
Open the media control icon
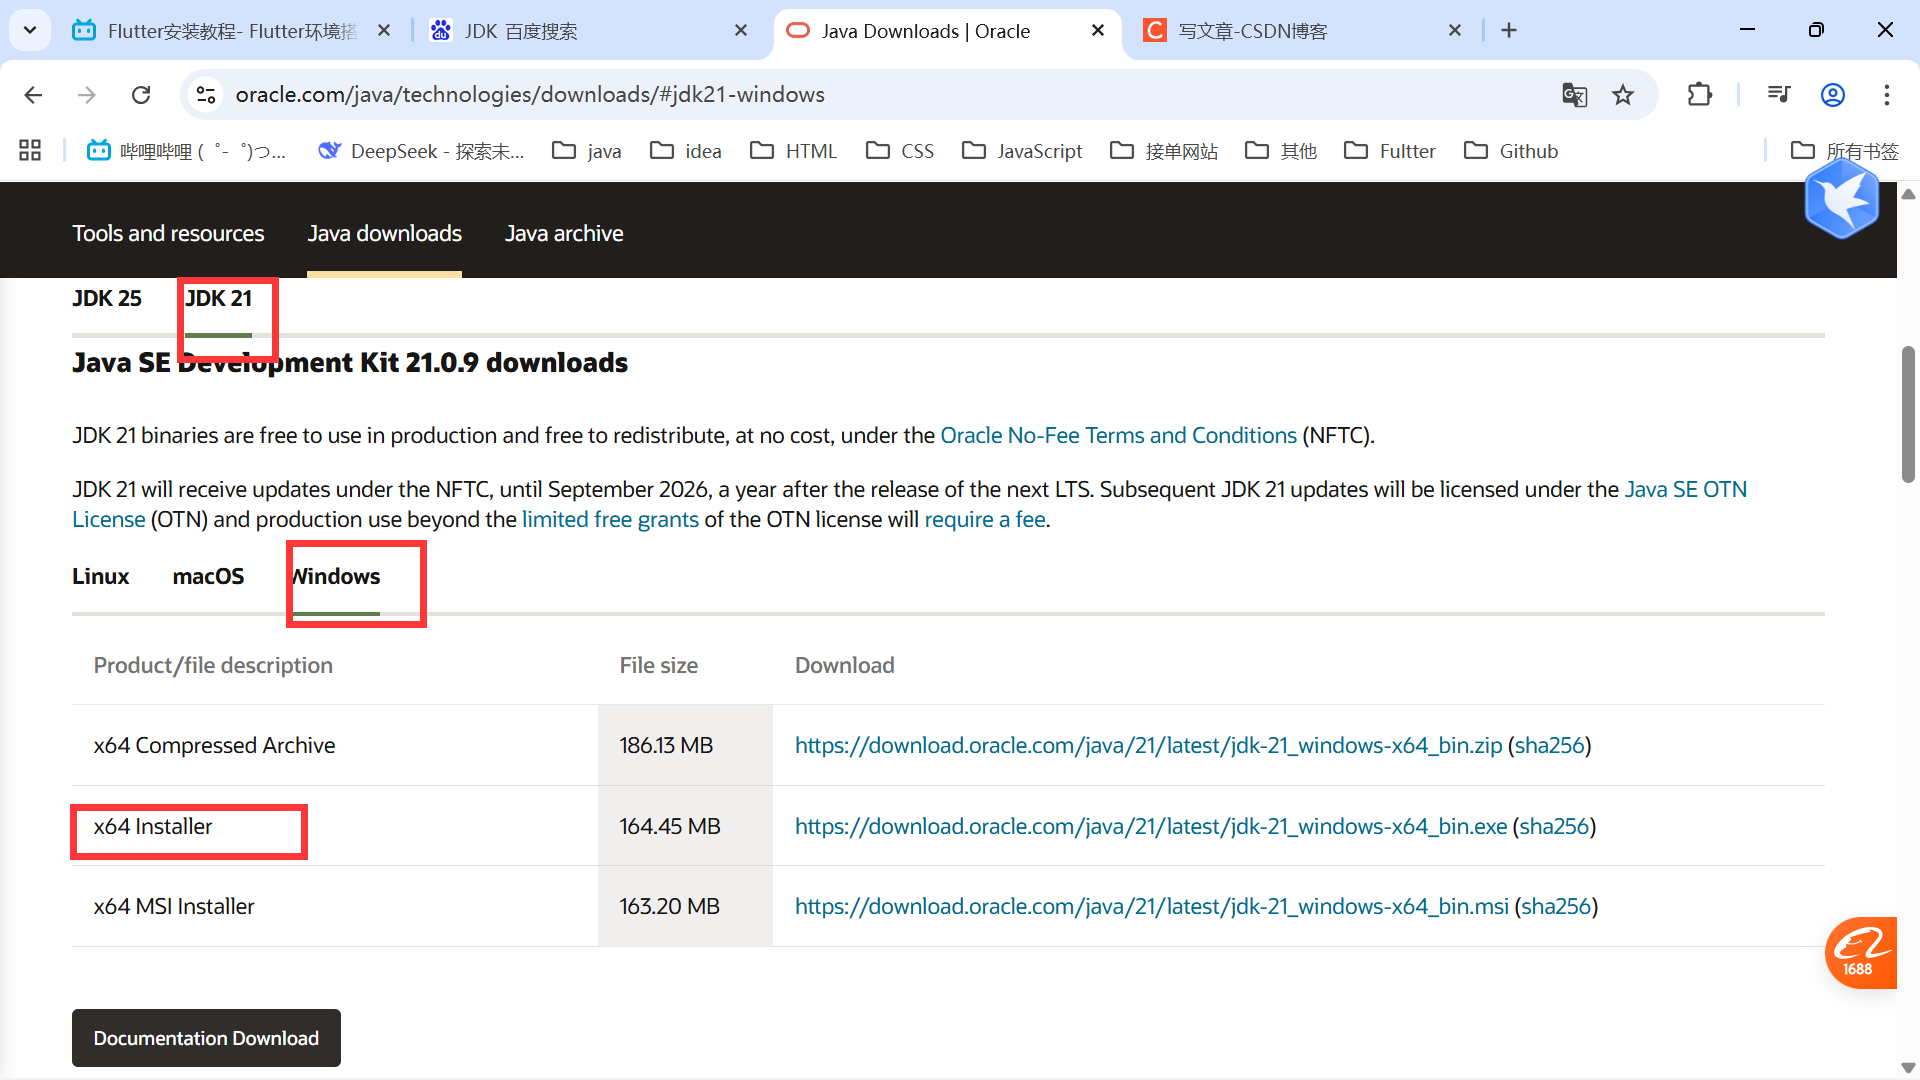click(x=1778, y=95)
